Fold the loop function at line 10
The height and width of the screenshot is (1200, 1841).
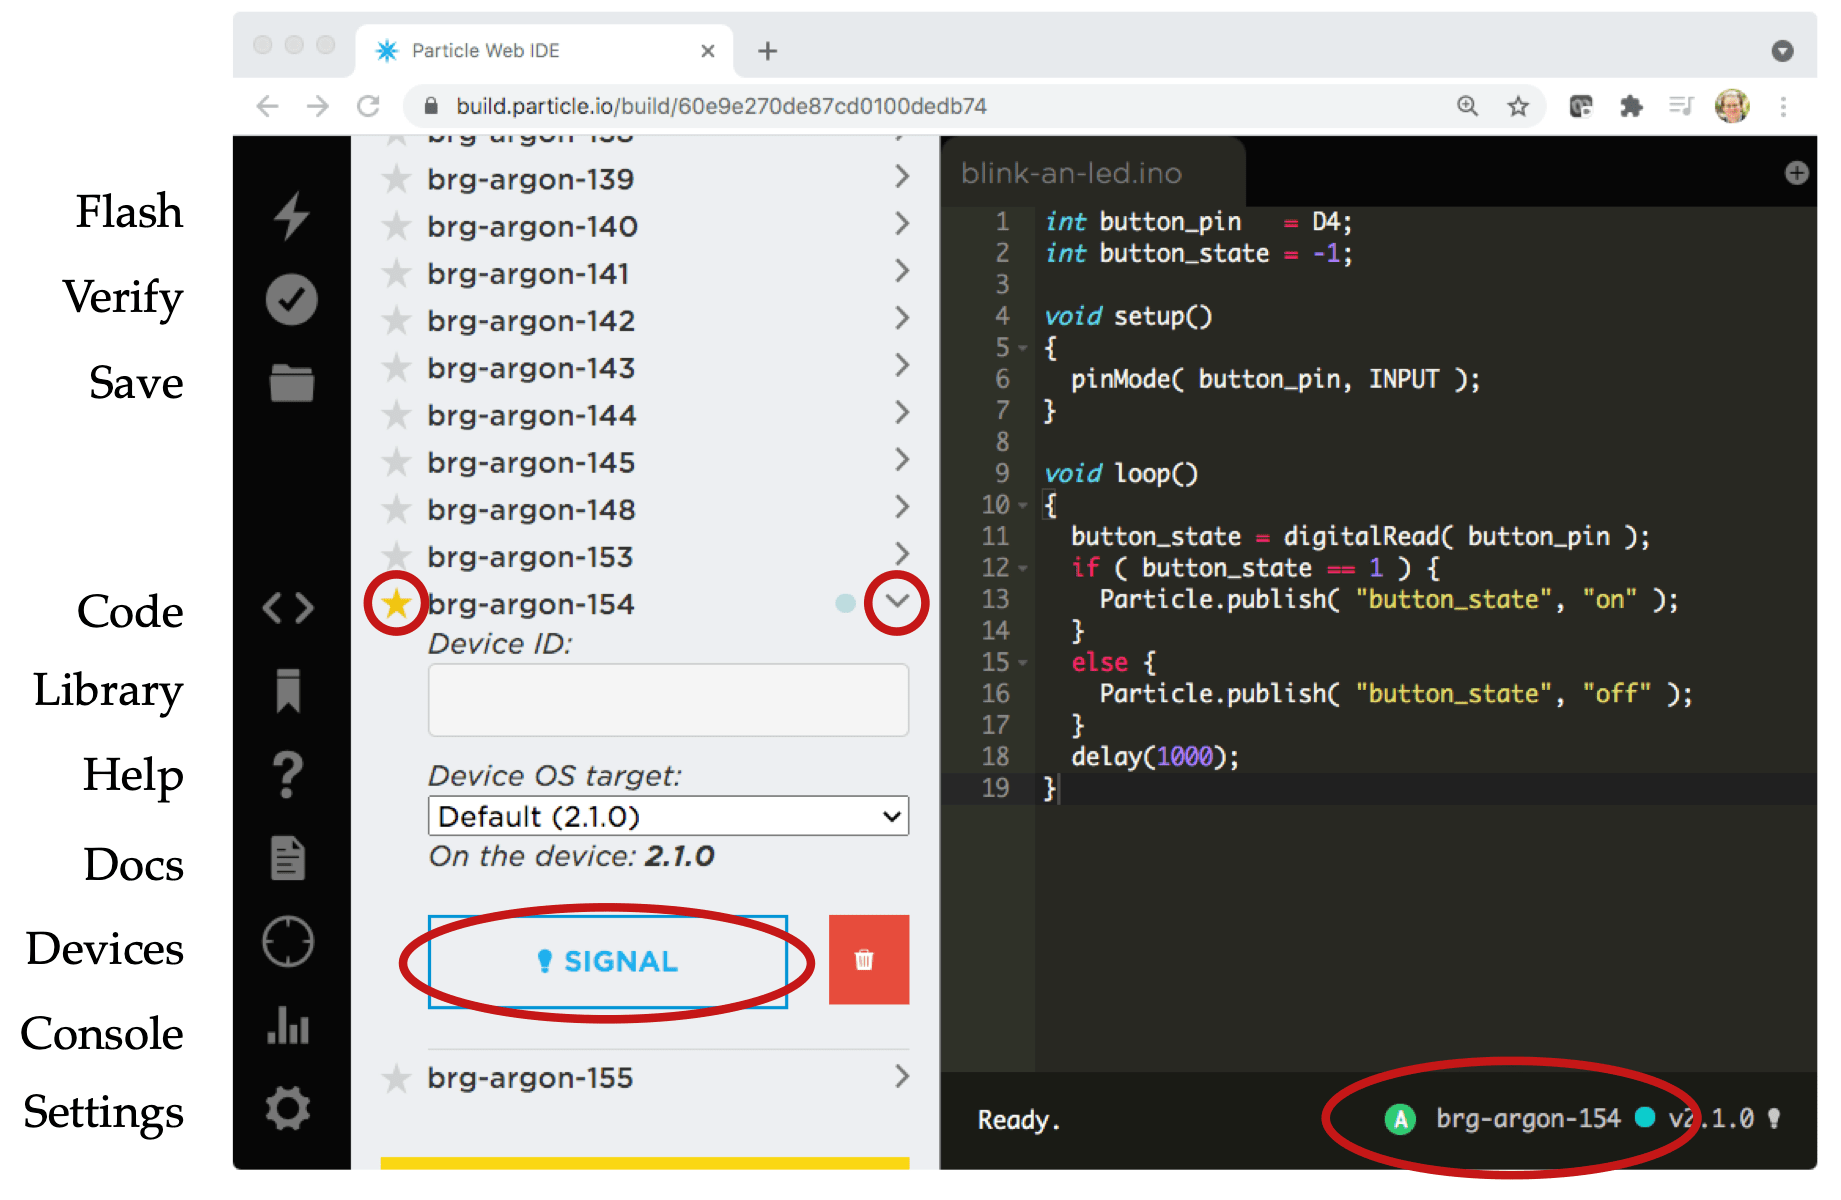[1023, 505]
